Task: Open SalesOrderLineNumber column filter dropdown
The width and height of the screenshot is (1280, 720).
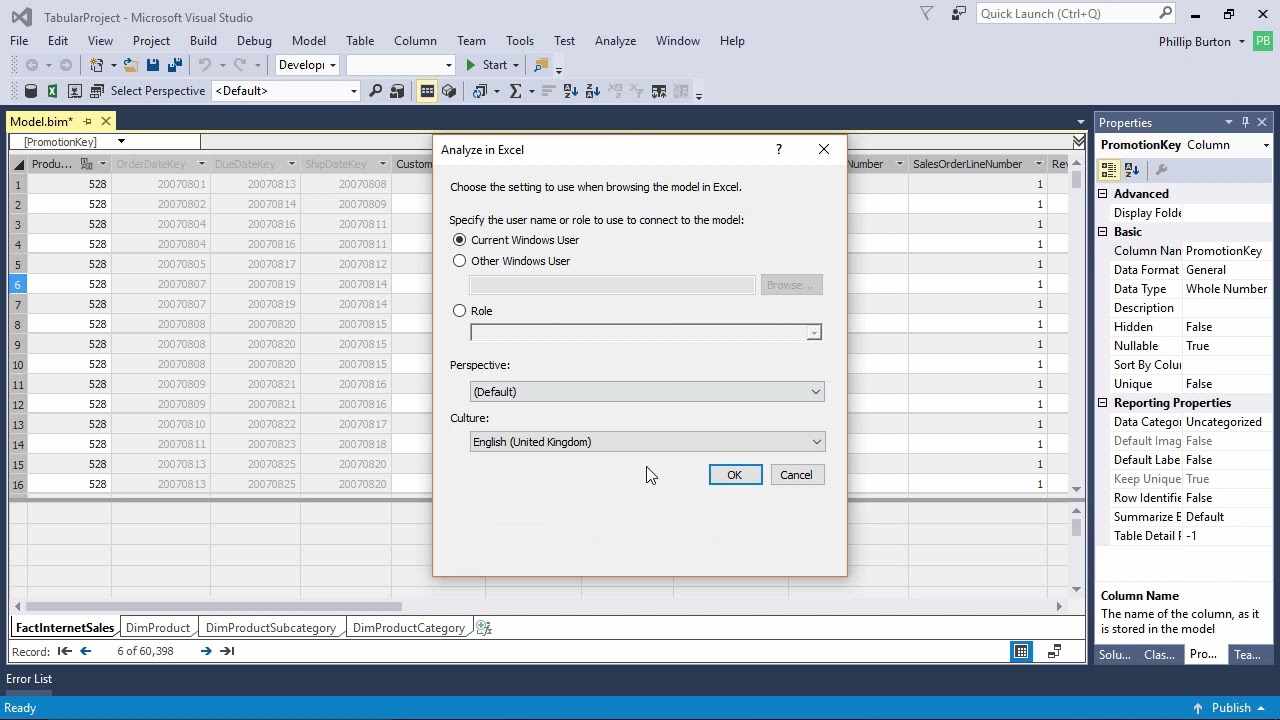Action: pyautogui.click(x=1038, y=164)
